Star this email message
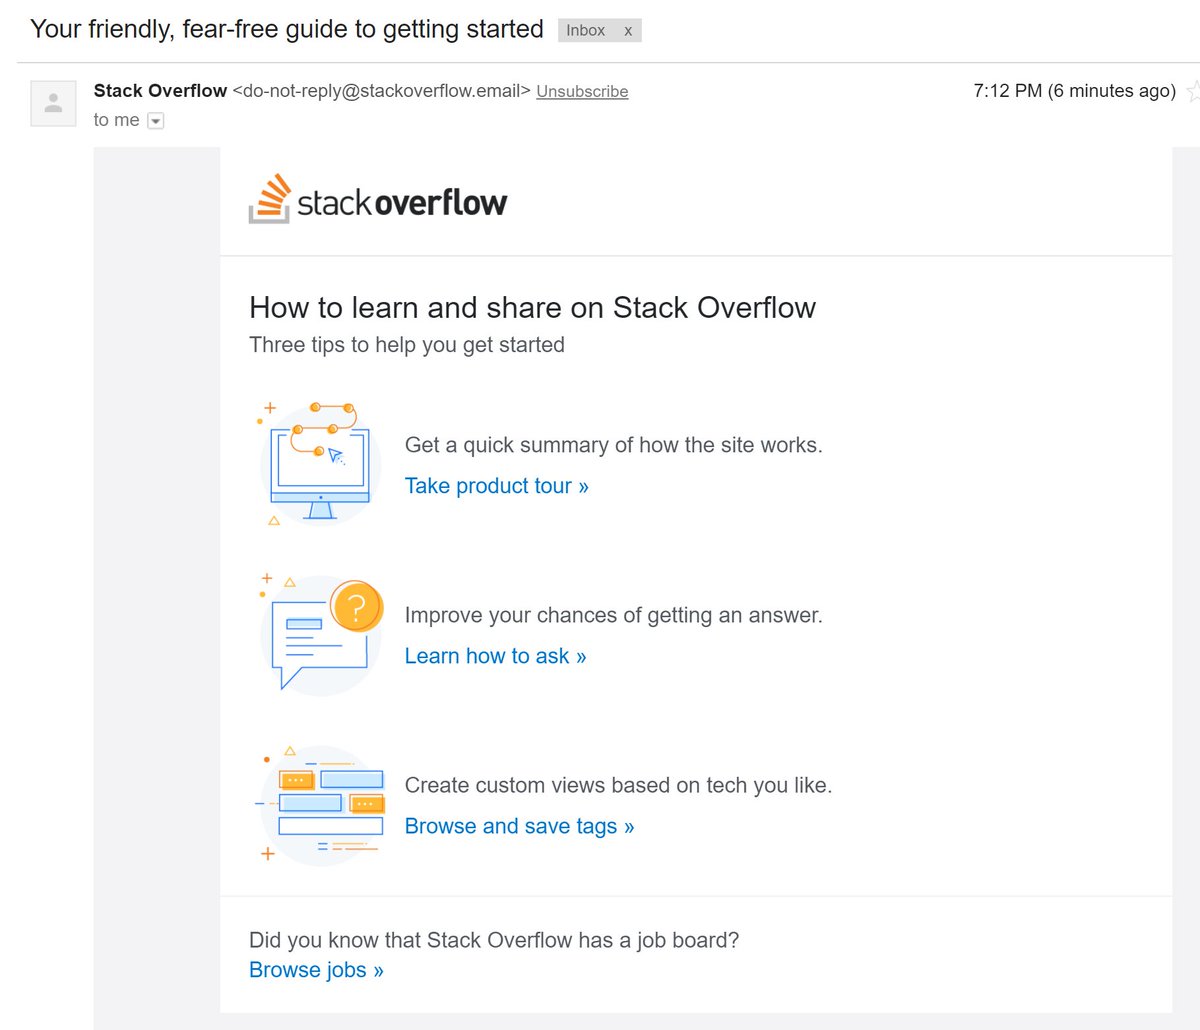The height and width of the screenshot is (1030, 1200). [x=1193, y=91]
